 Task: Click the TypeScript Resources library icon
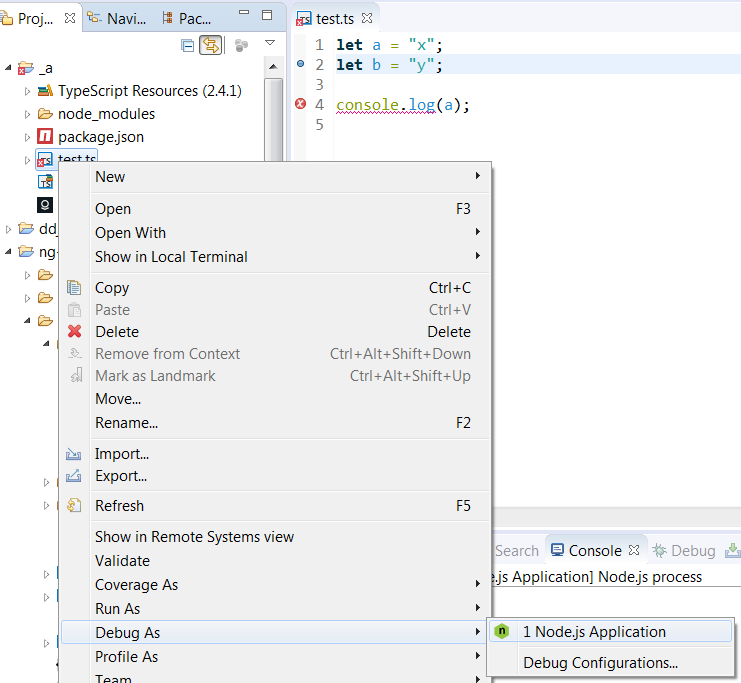[x=45, y=90]
